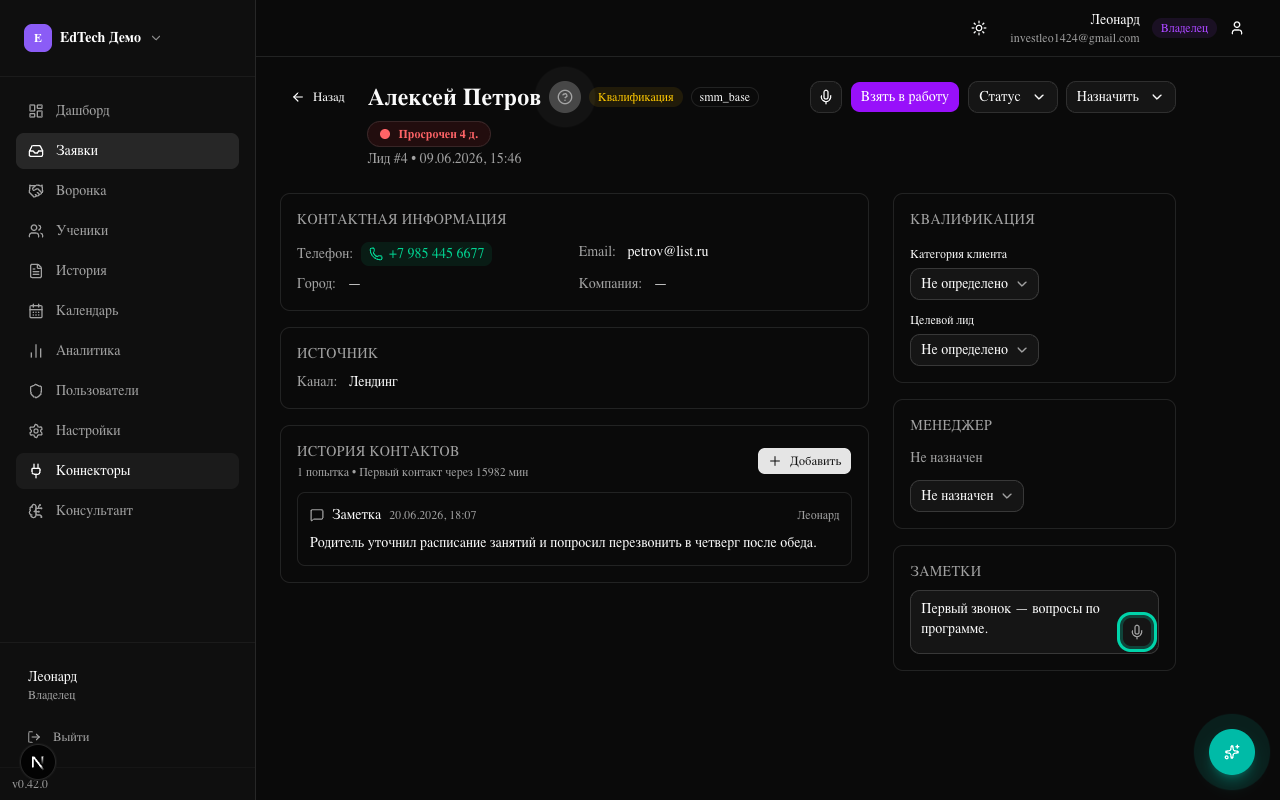Click the Консультант brain icon
The height and width of the screenshot is (800, 1280).
point(36,511)
